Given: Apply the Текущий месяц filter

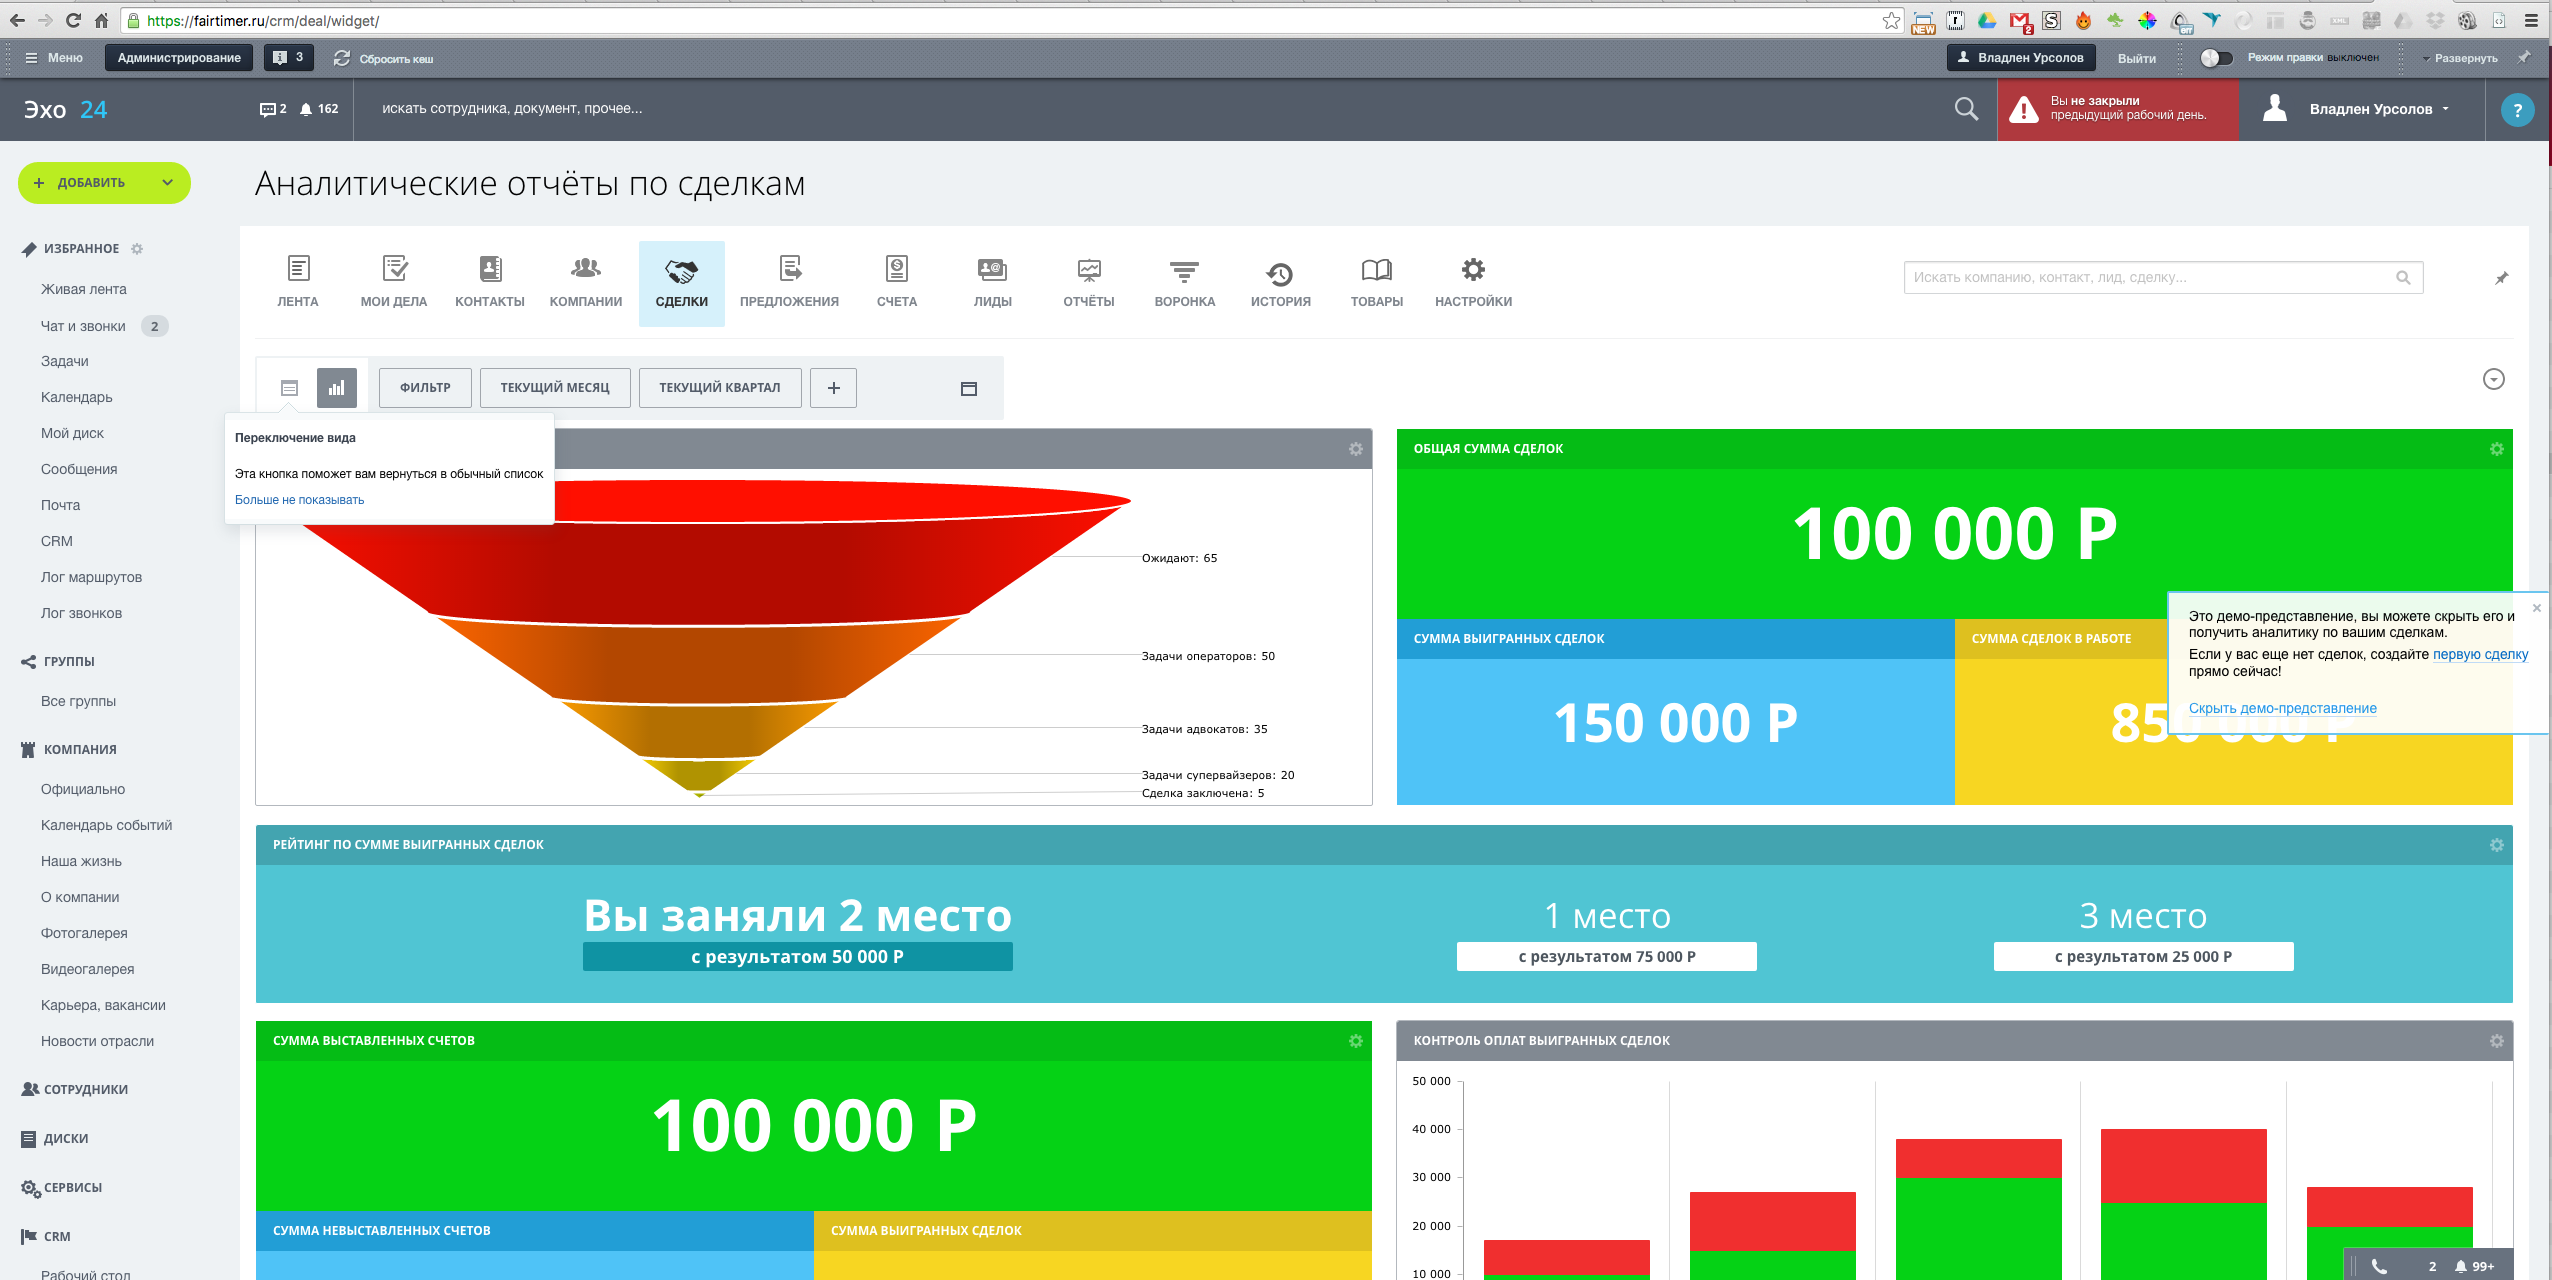Looking at the screenshot, I should tap(554, 388).
